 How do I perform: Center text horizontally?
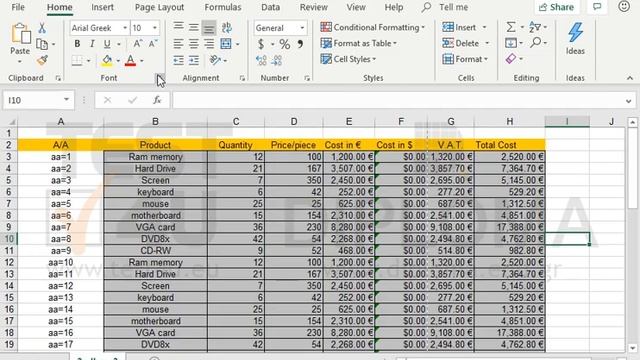[x=193, y=44]
